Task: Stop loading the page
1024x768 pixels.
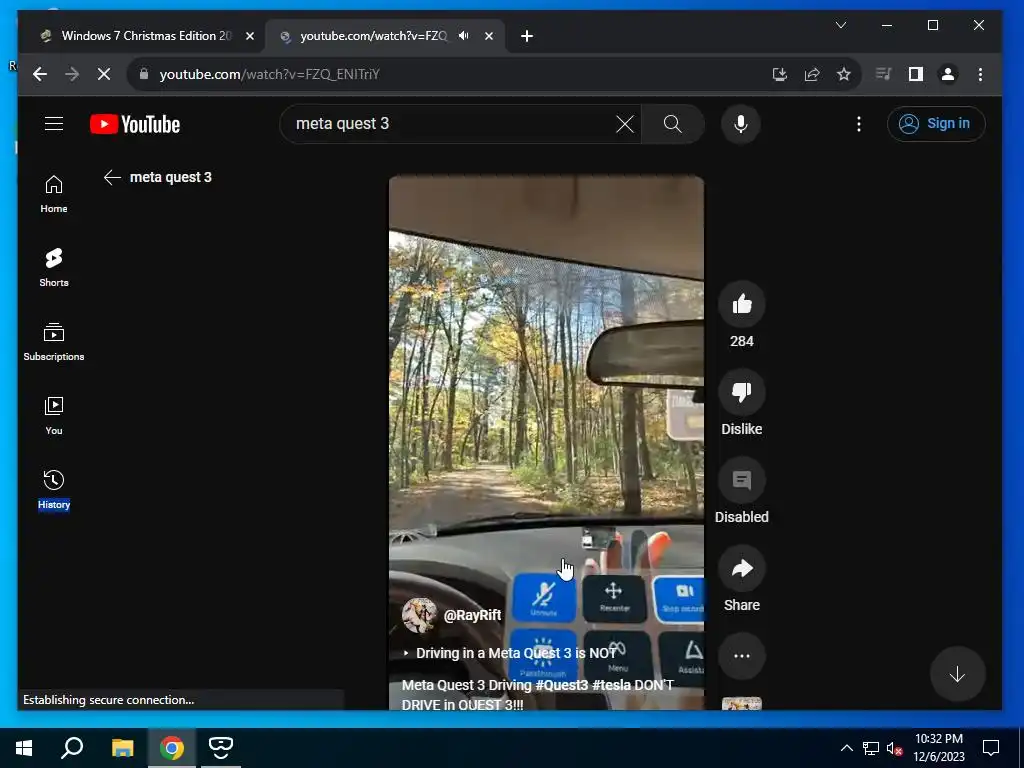Action: 104,74
